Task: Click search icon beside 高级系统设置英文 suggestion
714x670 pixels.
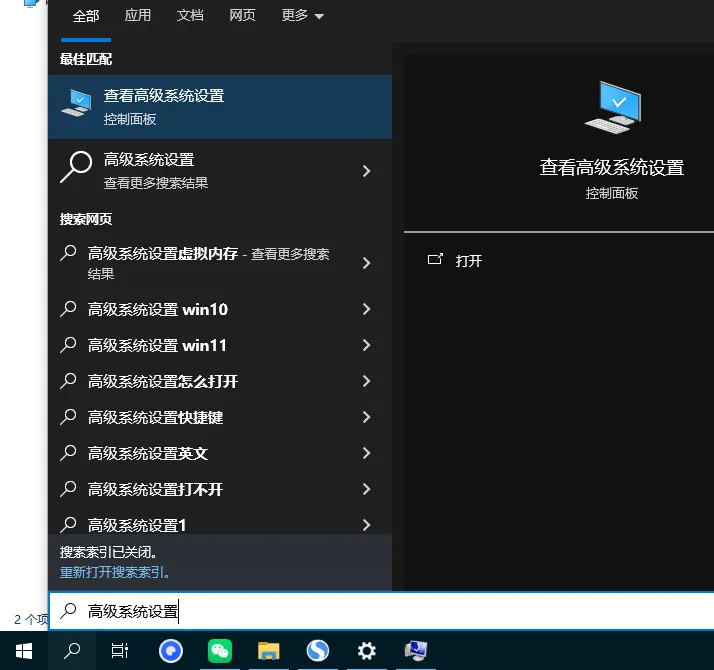Action: click(68, 453)
